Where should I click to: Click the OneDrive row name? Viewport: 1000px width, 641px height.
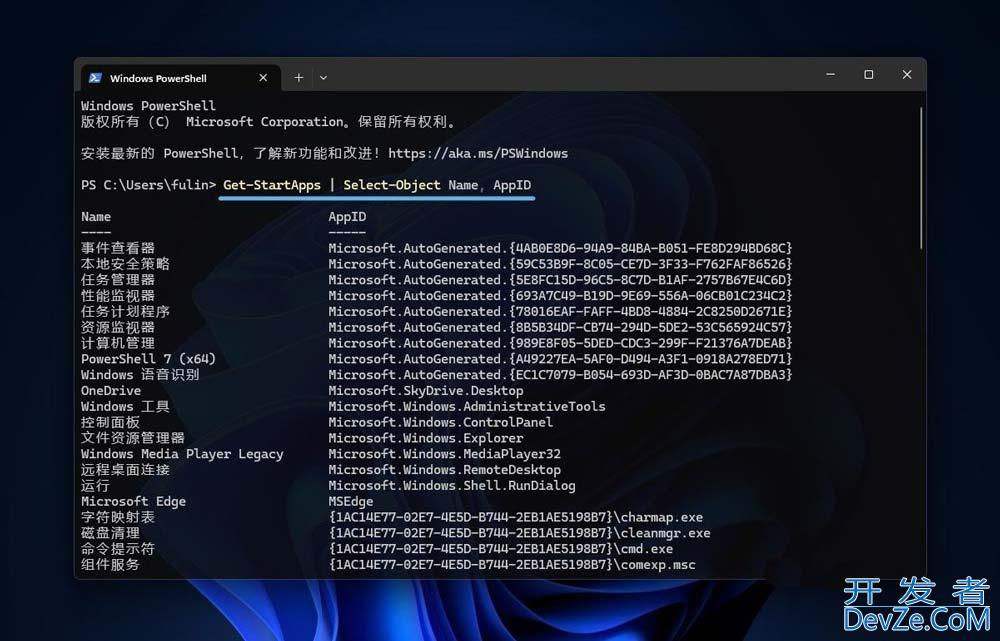coord(111,391)
